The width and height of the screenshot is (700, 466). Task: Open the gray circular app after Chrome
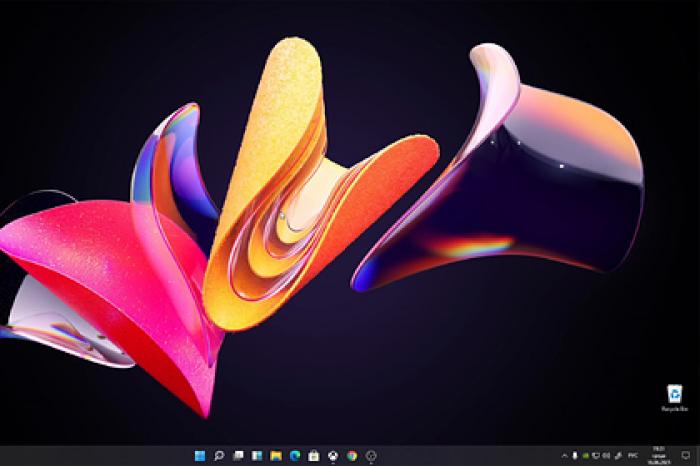371,456
